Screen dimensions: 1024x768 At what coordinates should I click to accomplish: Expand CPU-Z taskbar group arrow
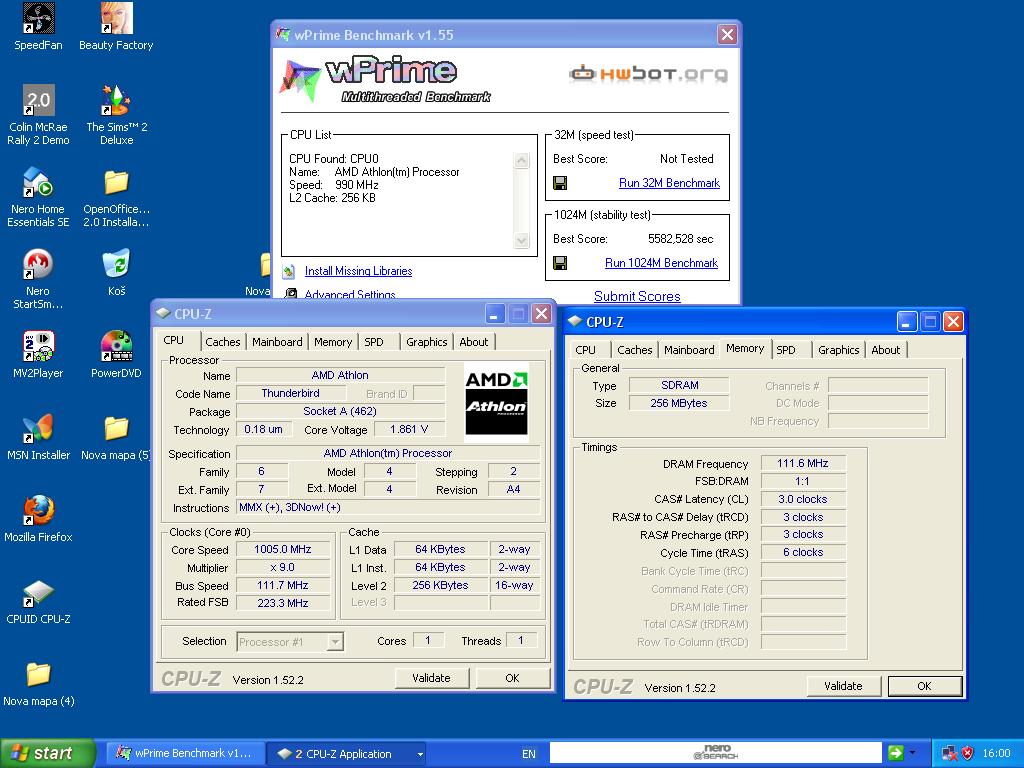(420, 754)
